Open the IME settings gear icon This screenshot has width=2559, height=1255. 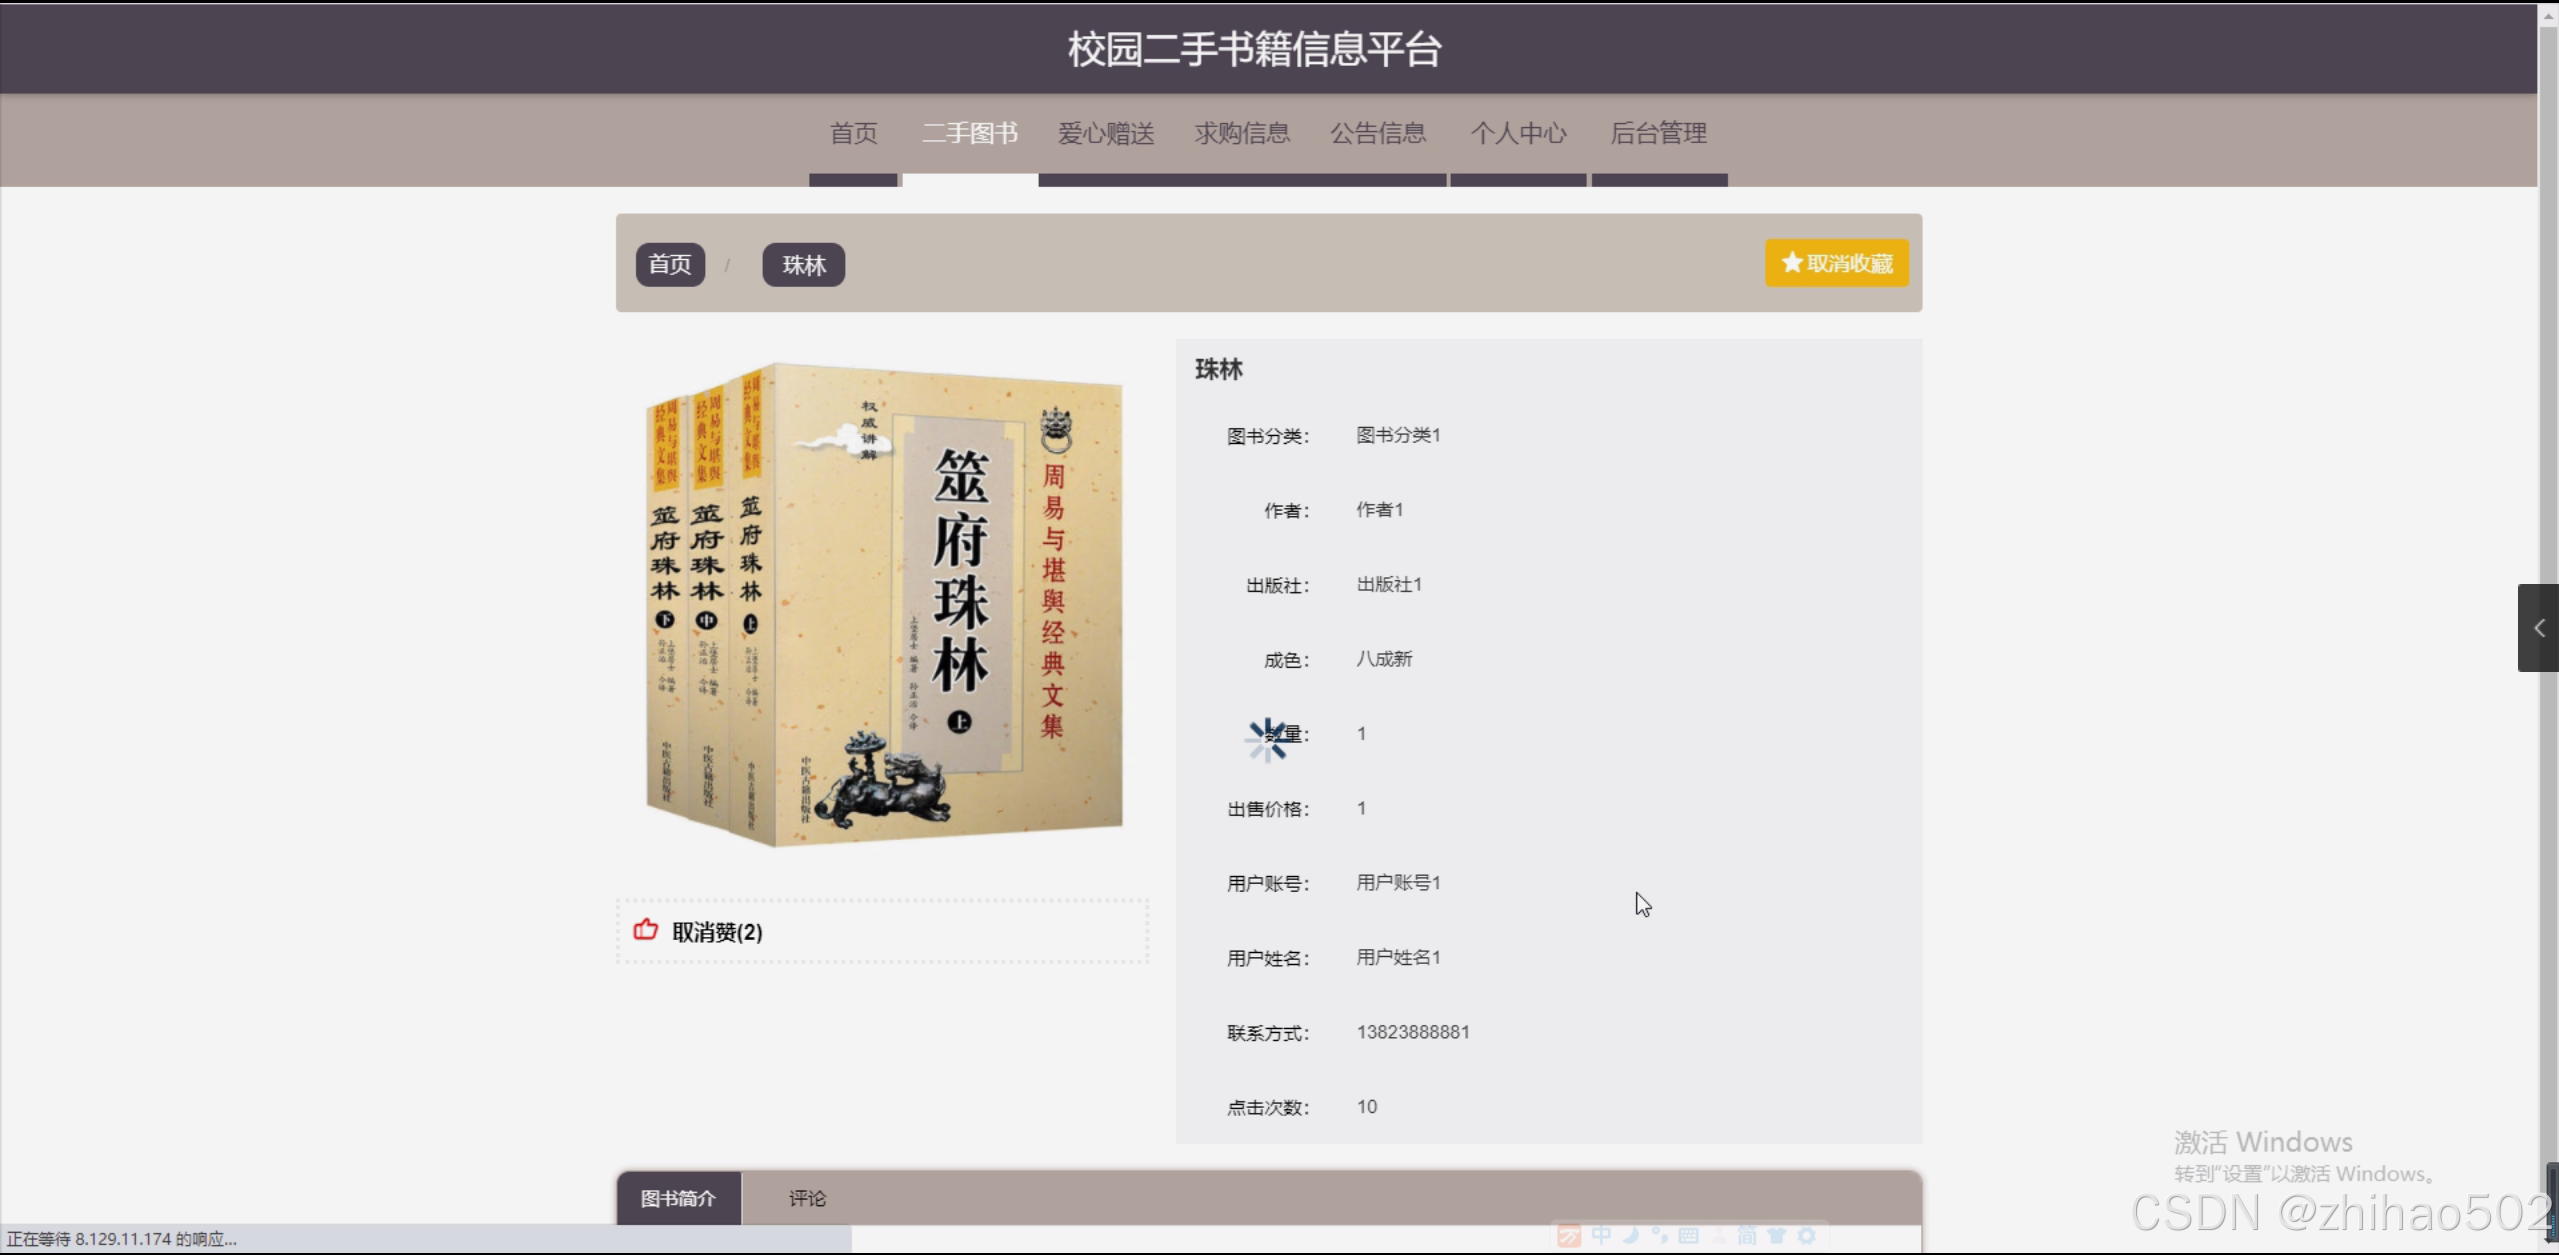tap(1806, 1236)
